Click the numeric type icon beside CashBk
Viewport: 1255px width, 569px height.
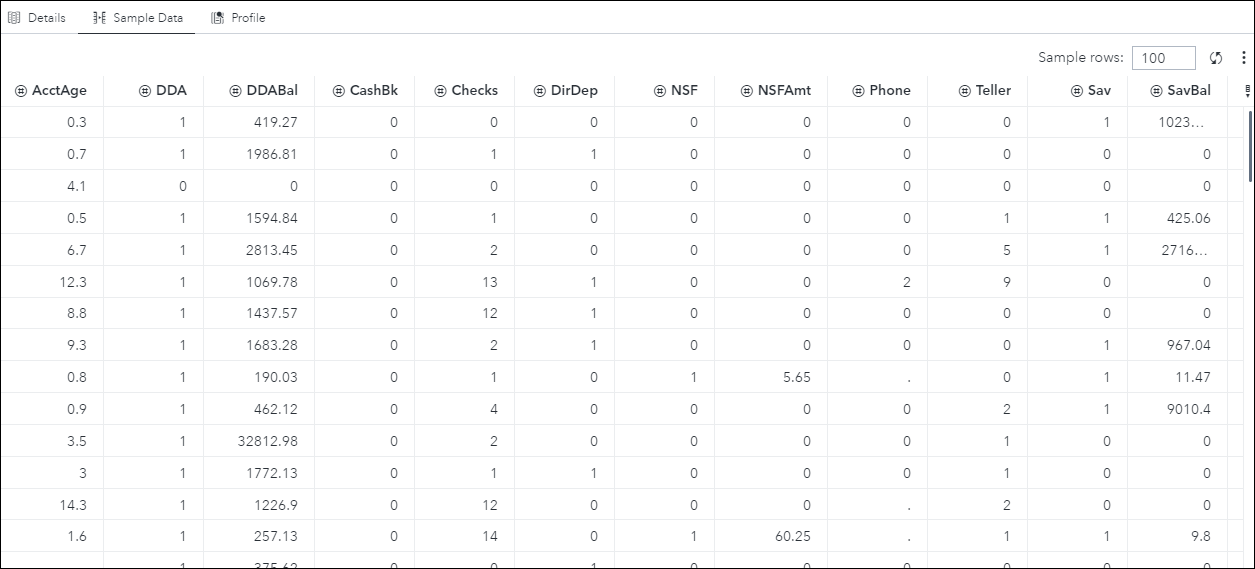click(338, 90)
